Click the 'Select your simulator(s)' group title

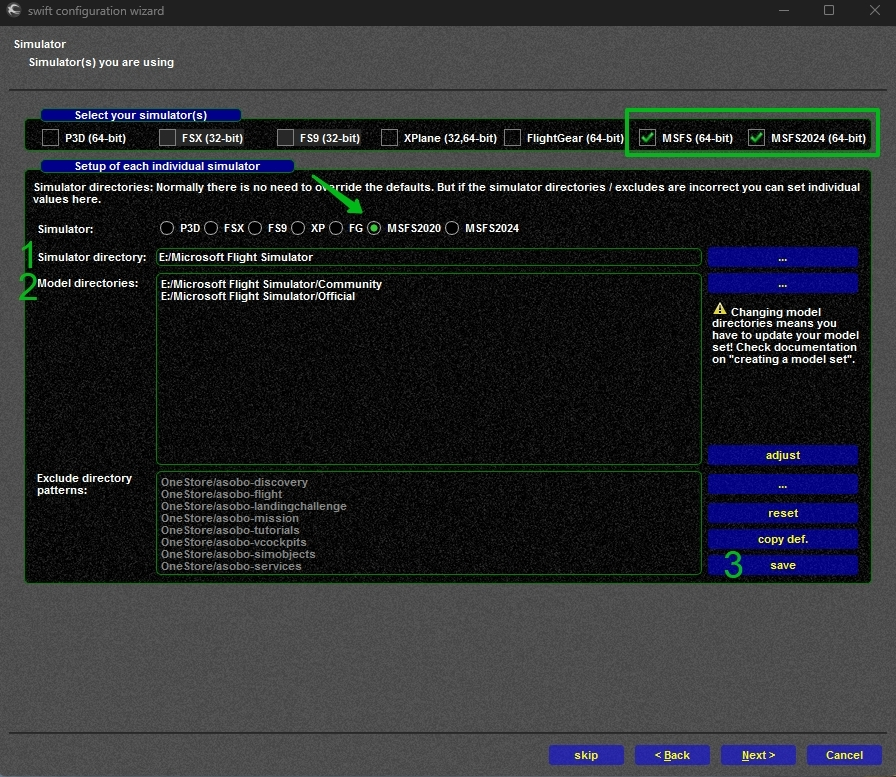pyautogui.click(x=141, y=115)
